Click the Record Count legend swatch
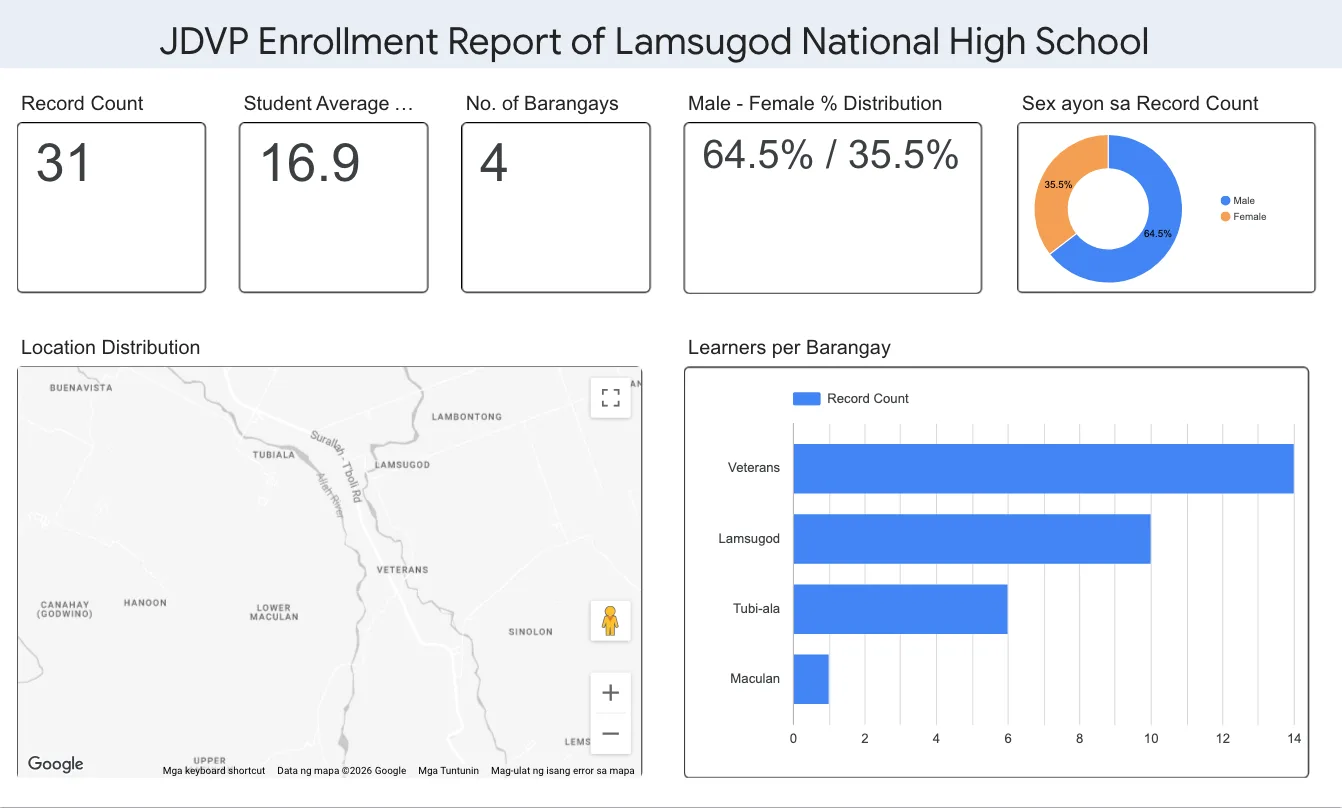Screen dimensions: 1342x808 (x=806, y=399)
